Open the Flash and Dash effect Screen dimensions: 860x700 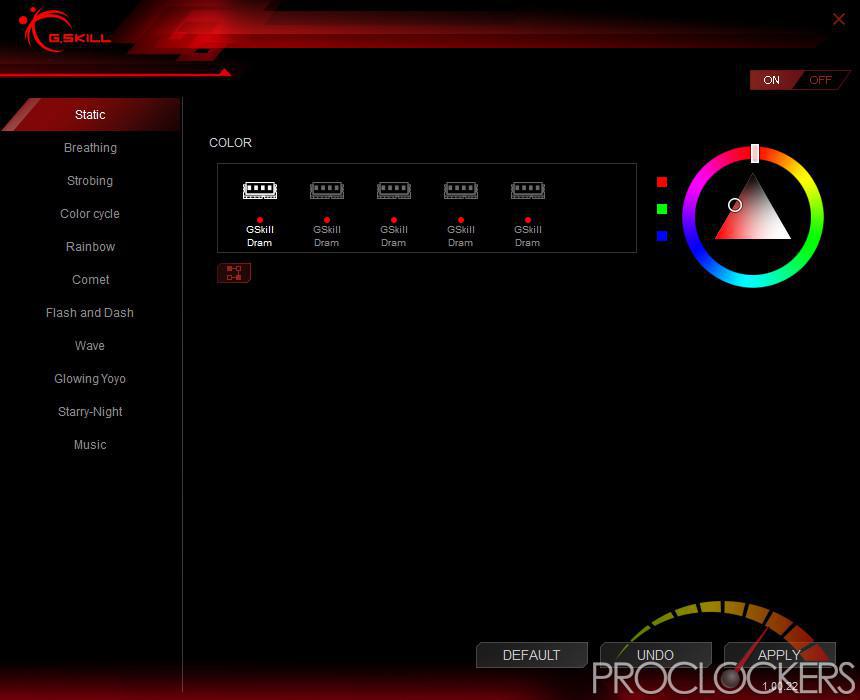click(x=90, y=313)
